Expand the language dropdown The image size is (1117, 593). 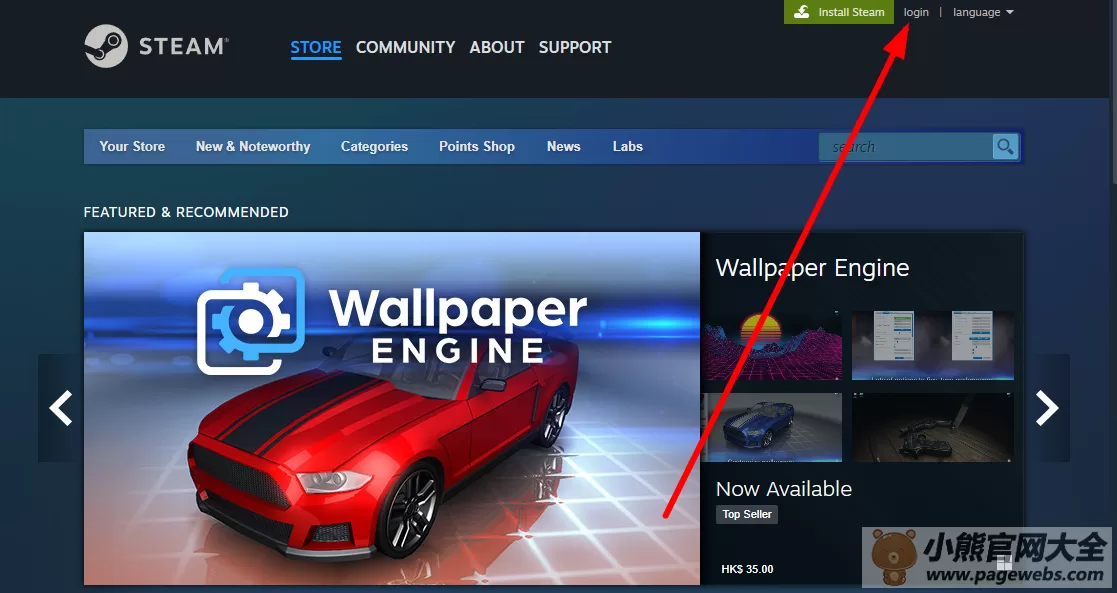(983, 12)
